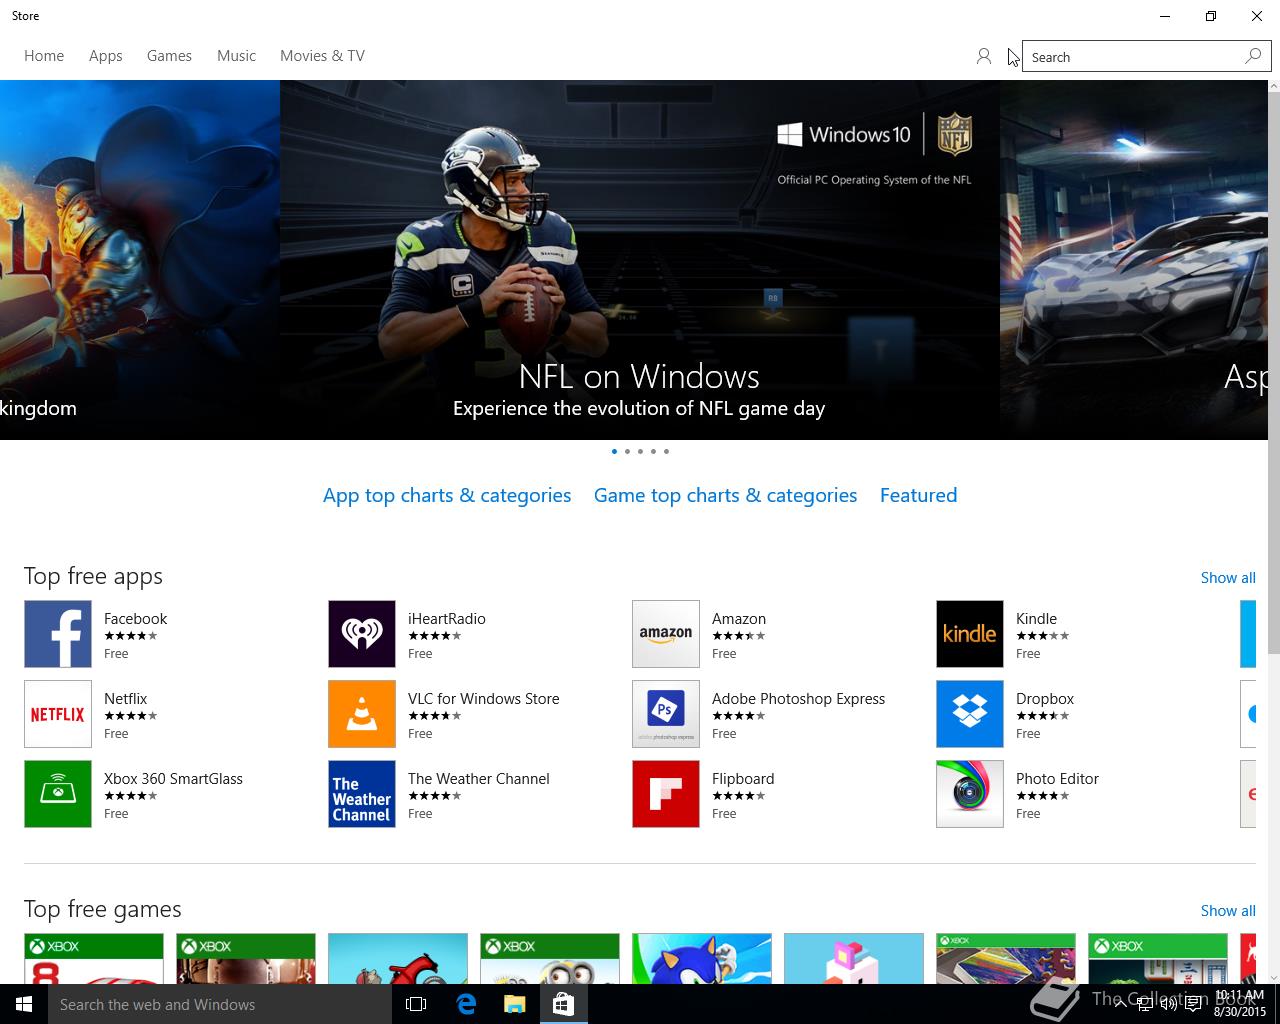This screenshot has width=1280, height=1024.
Task: Open the Featured link
Action: [918, 495]
